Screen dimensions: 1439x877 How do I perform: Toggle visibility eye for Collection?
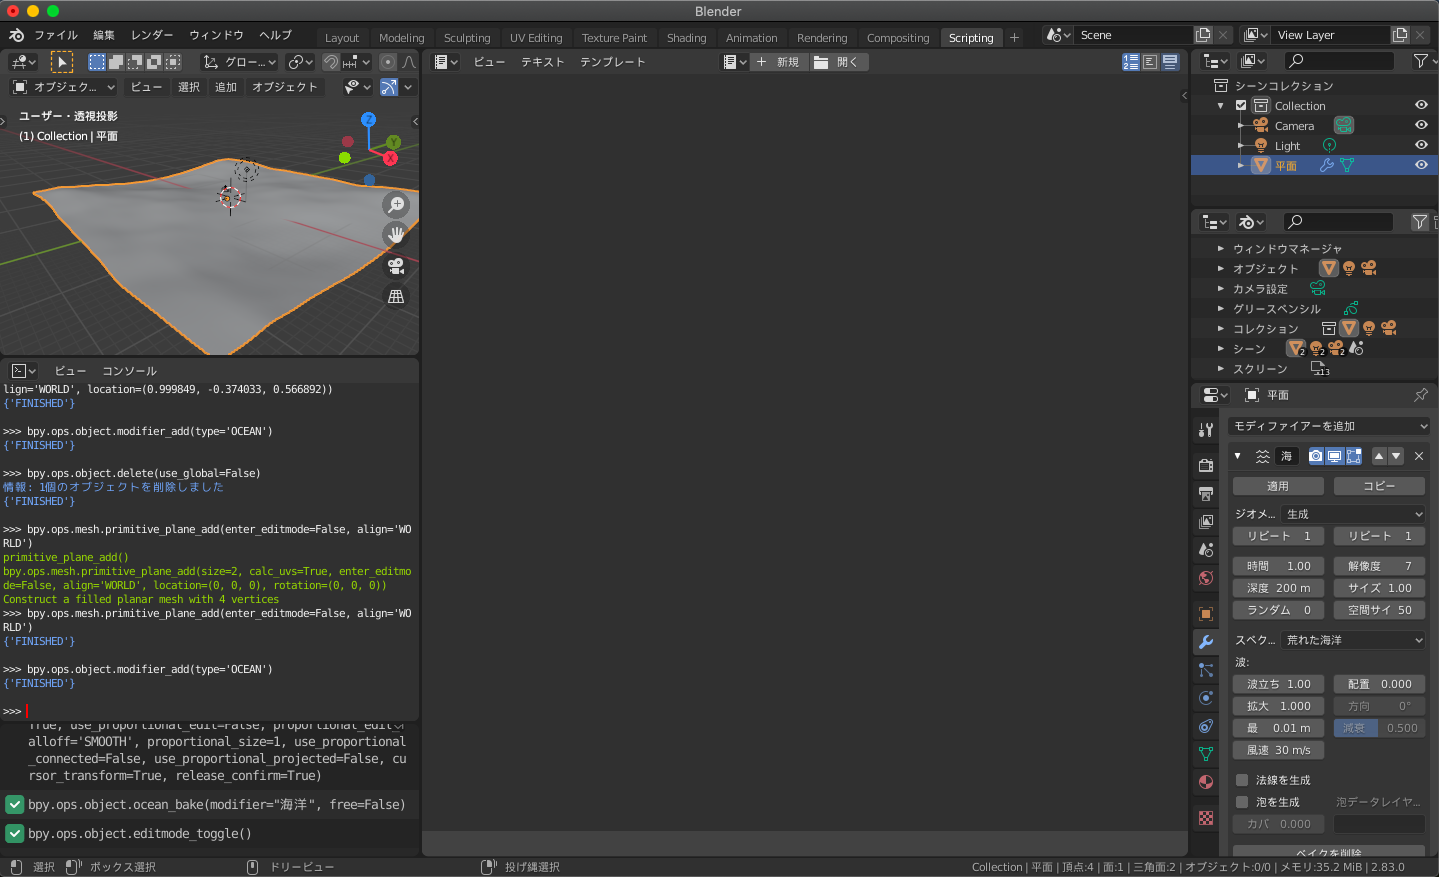coord(1421,105)
